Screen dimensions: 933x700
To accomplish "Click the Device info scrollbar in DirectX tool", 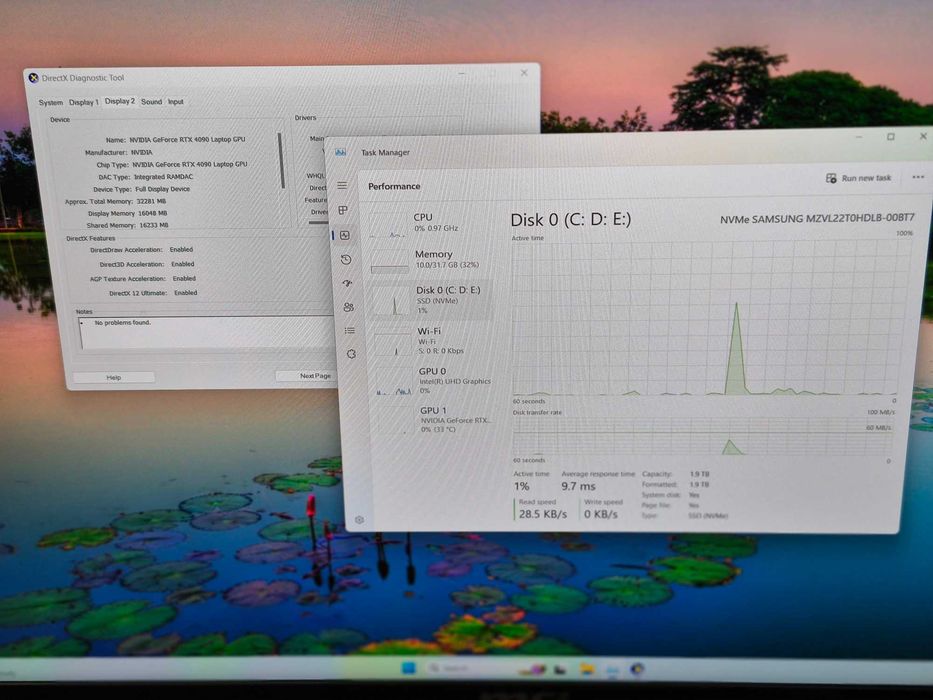I will (281, 161).
